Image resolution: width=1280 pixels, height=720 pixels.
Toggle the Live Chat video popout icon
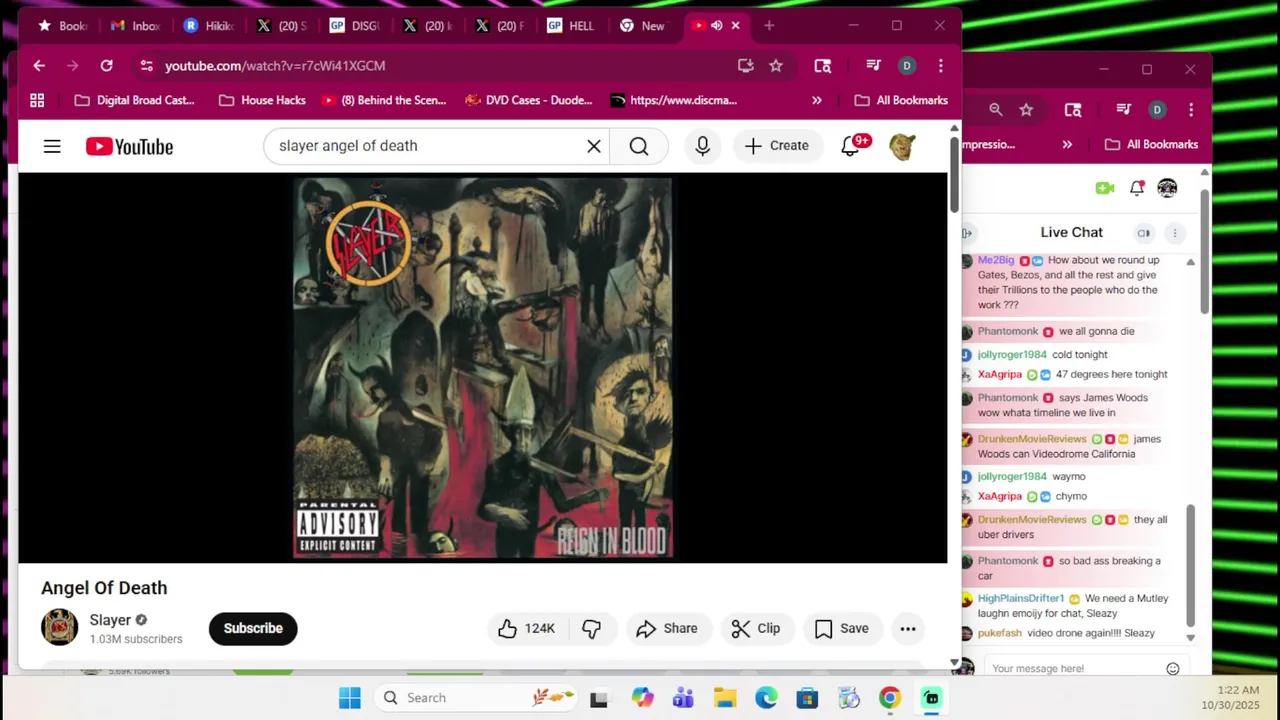coord(1144,233)
